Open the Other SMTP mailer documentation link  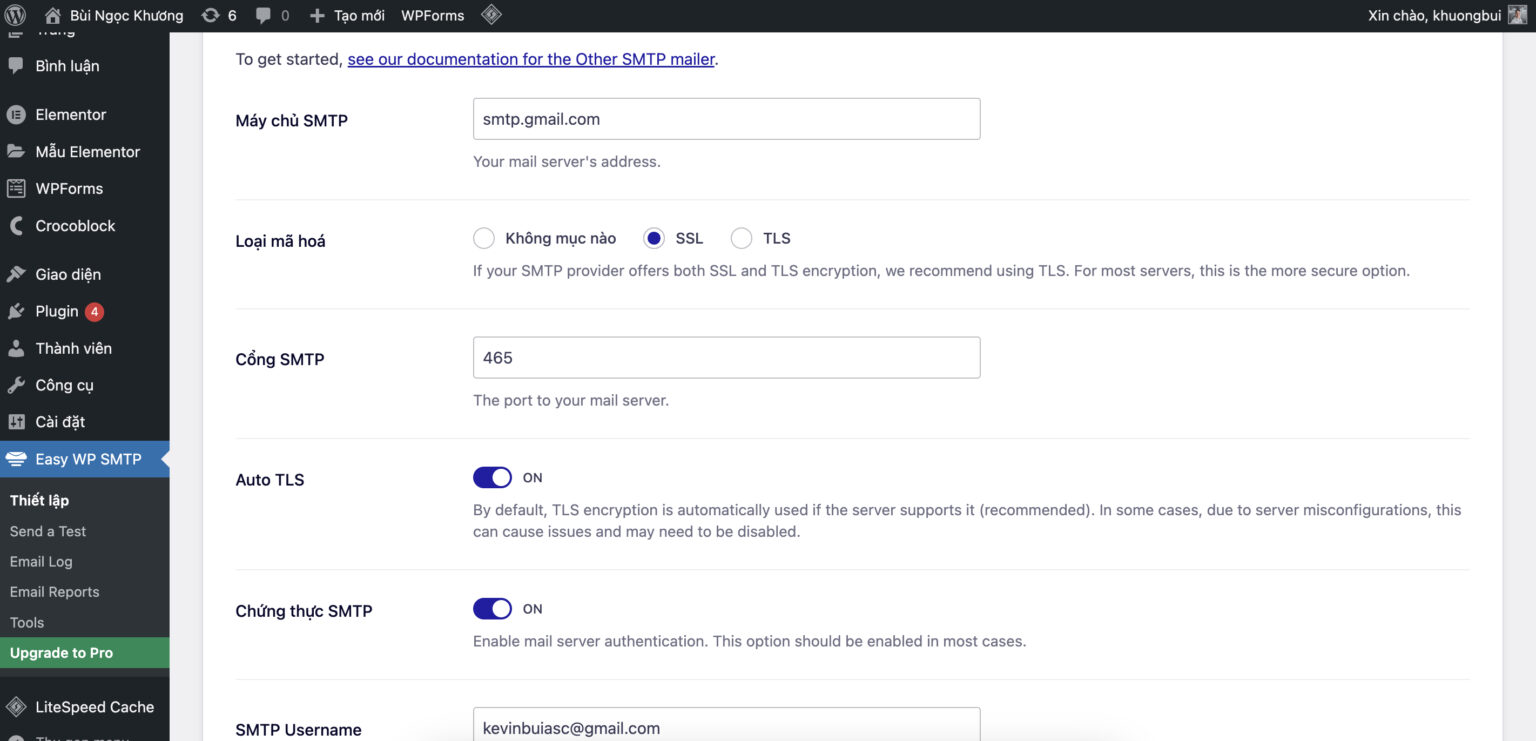(x=530, y=58)
